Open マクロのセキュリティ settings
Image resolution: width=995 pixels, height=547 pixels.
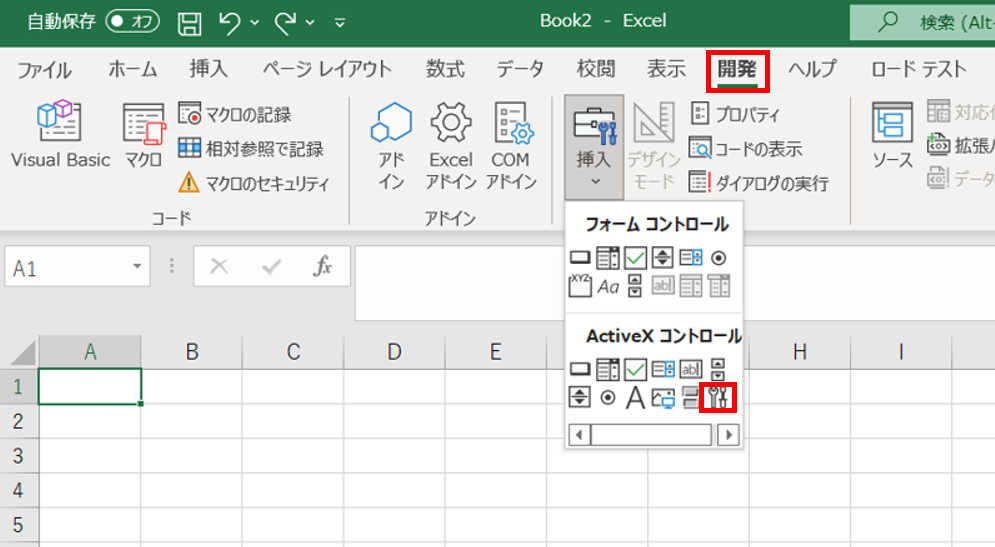click(254, 183)
